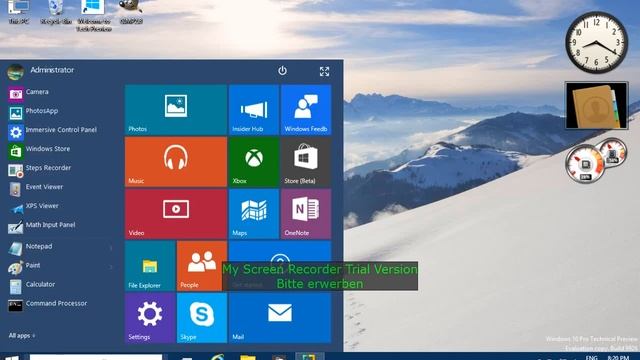Open the Settings tile
The image size is (640, 360).
(150, 318)
